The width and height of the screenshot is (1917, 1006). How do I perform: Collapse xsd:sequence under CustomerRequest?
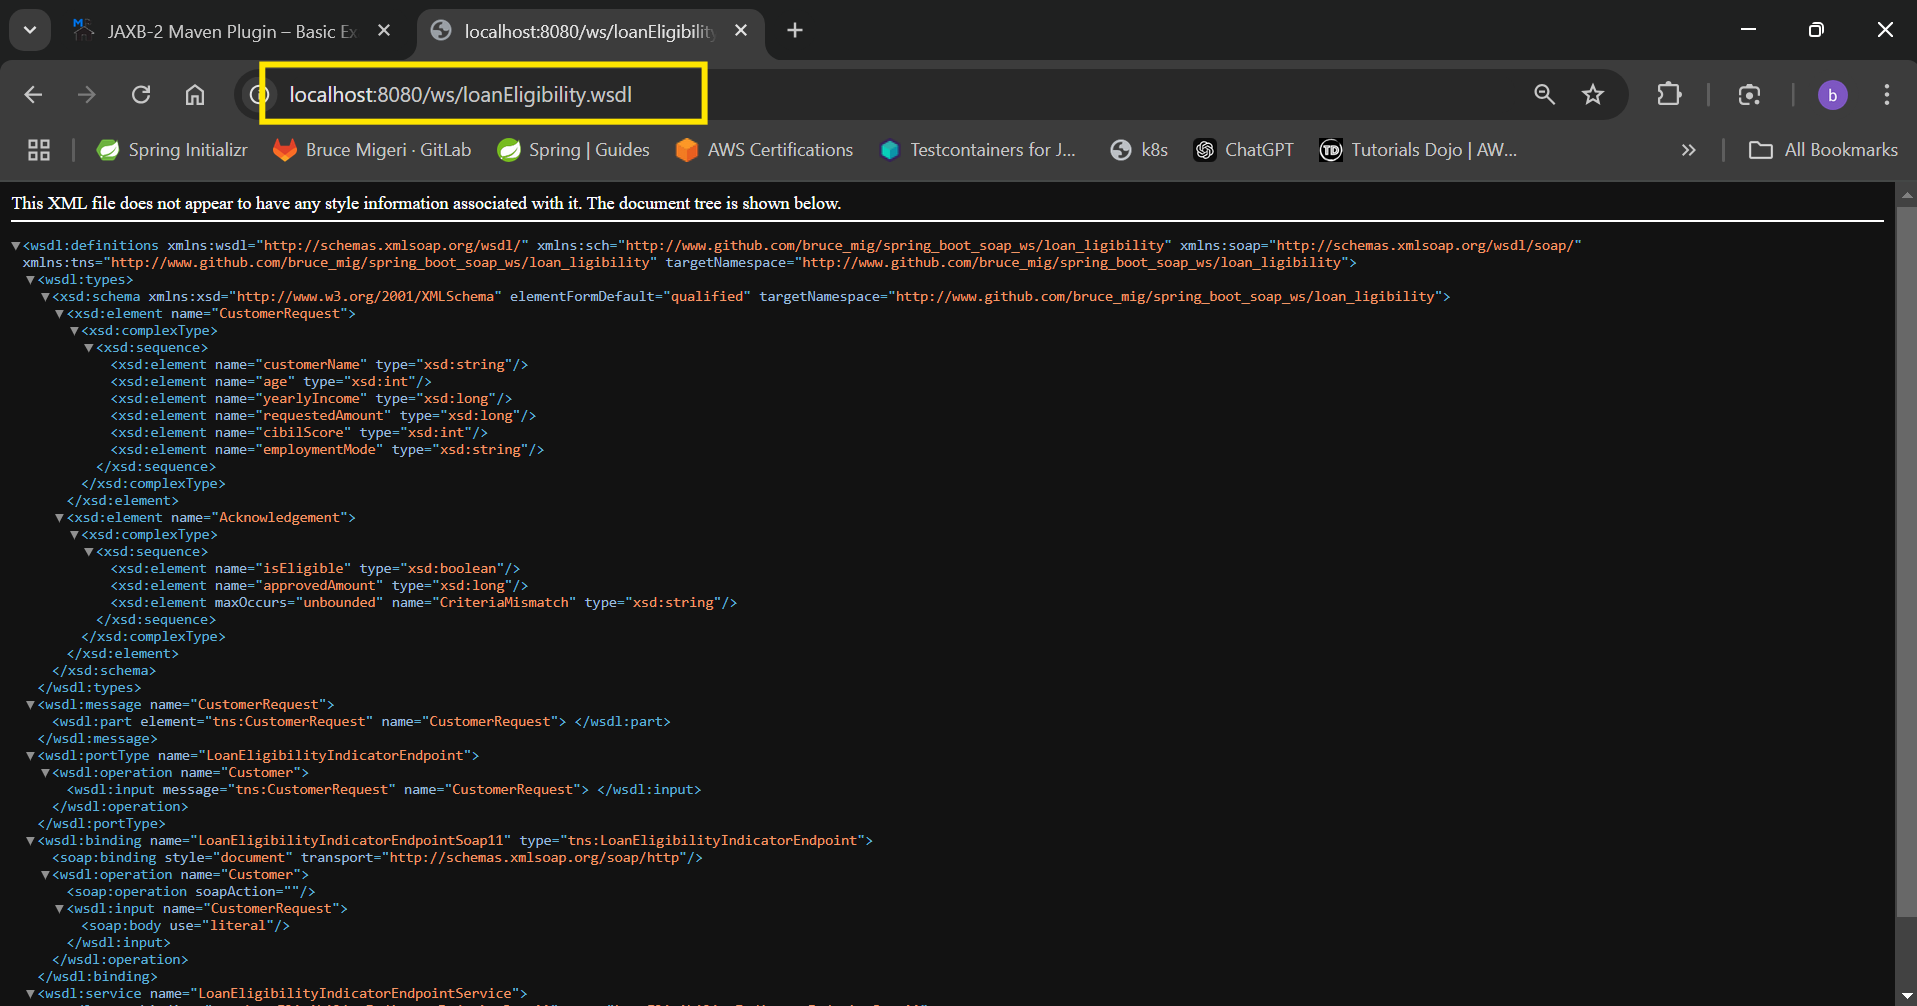point(88,348)
